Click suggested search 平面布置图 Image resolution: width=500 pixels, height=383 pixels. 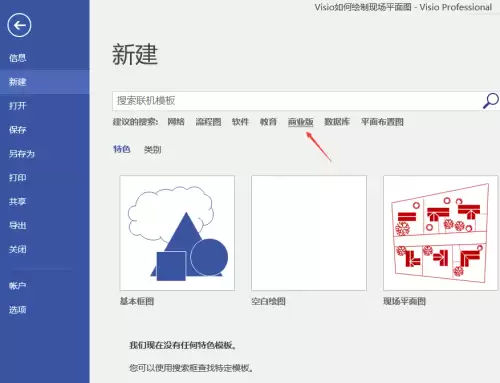382,122
